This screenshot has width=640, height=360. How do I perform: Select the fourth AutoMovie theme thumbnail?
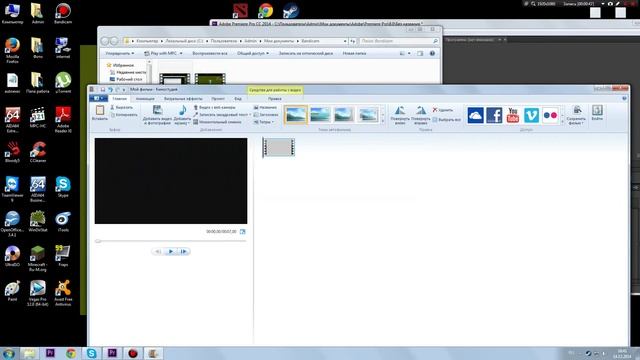tap(368, 115)
